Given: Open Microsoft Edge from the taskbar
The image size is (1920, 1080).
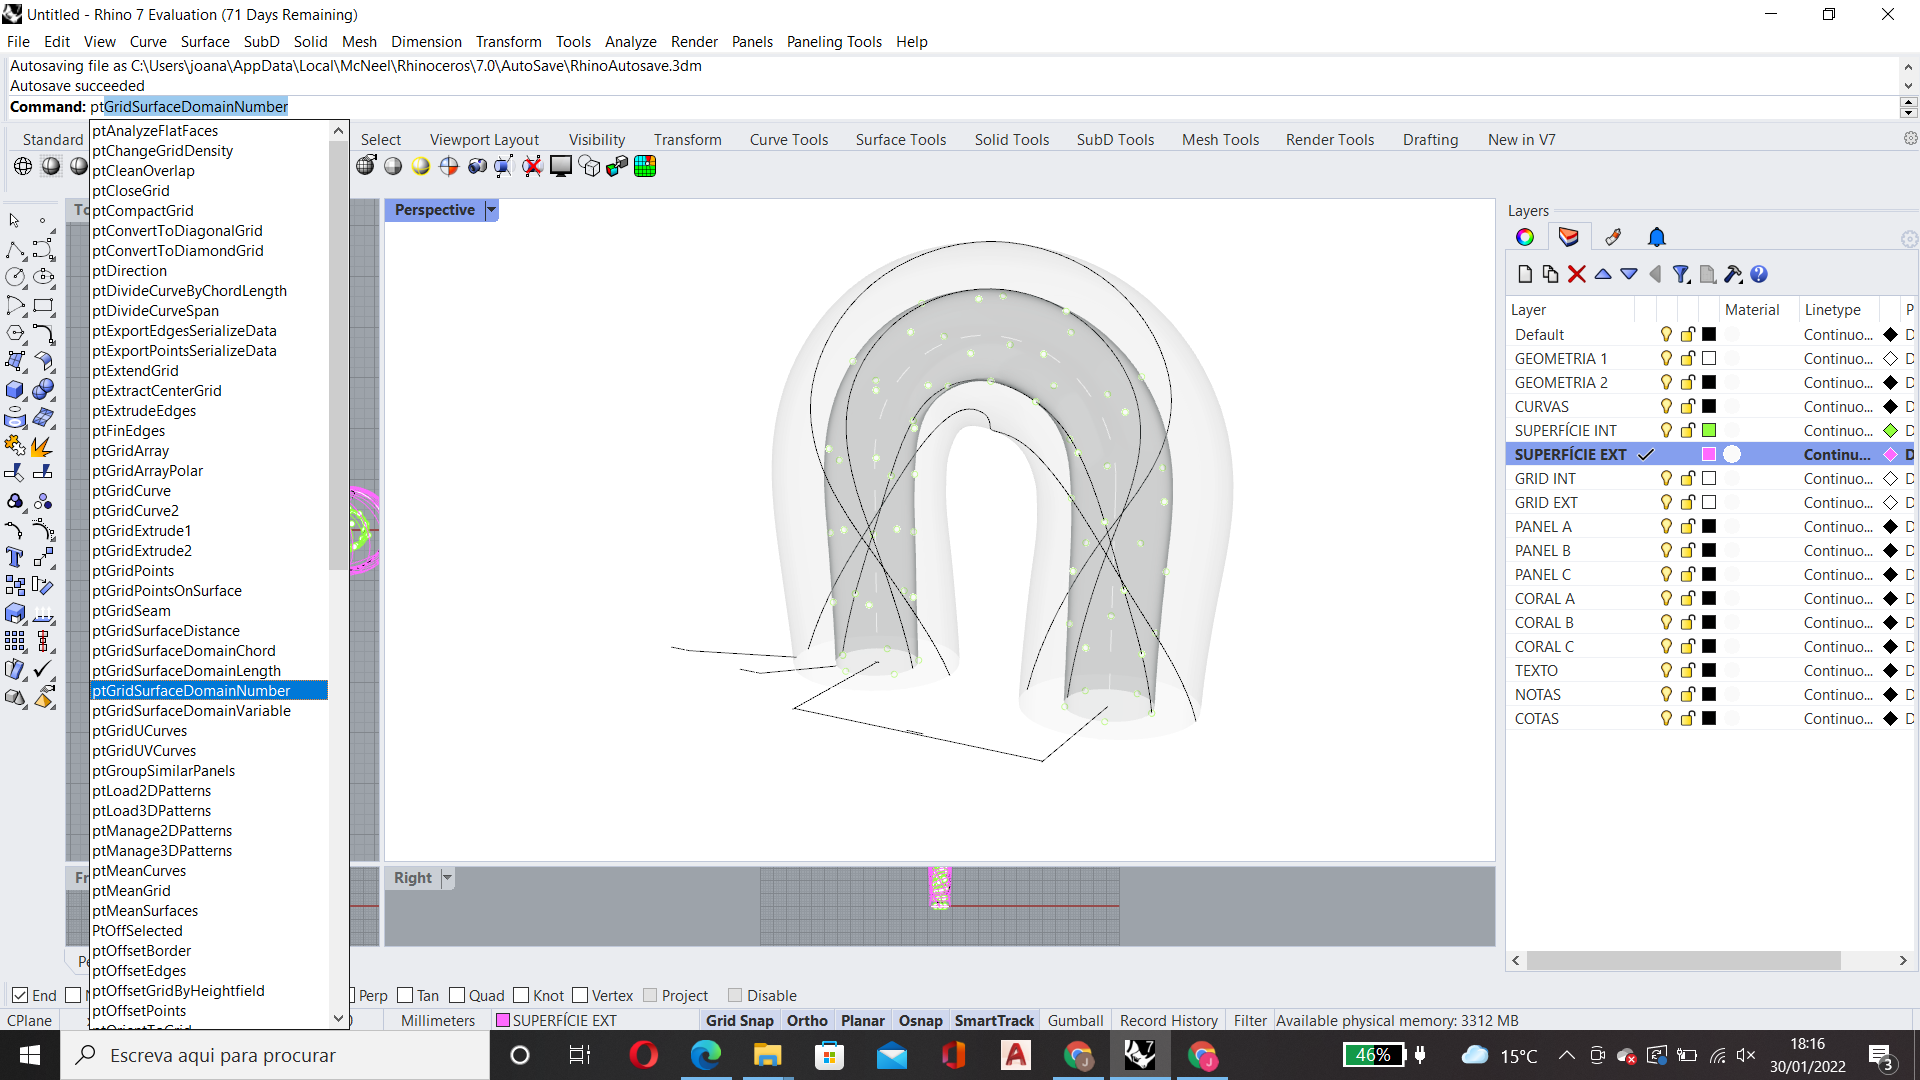Looking at the screenshot, I should tap(706, 1055).
